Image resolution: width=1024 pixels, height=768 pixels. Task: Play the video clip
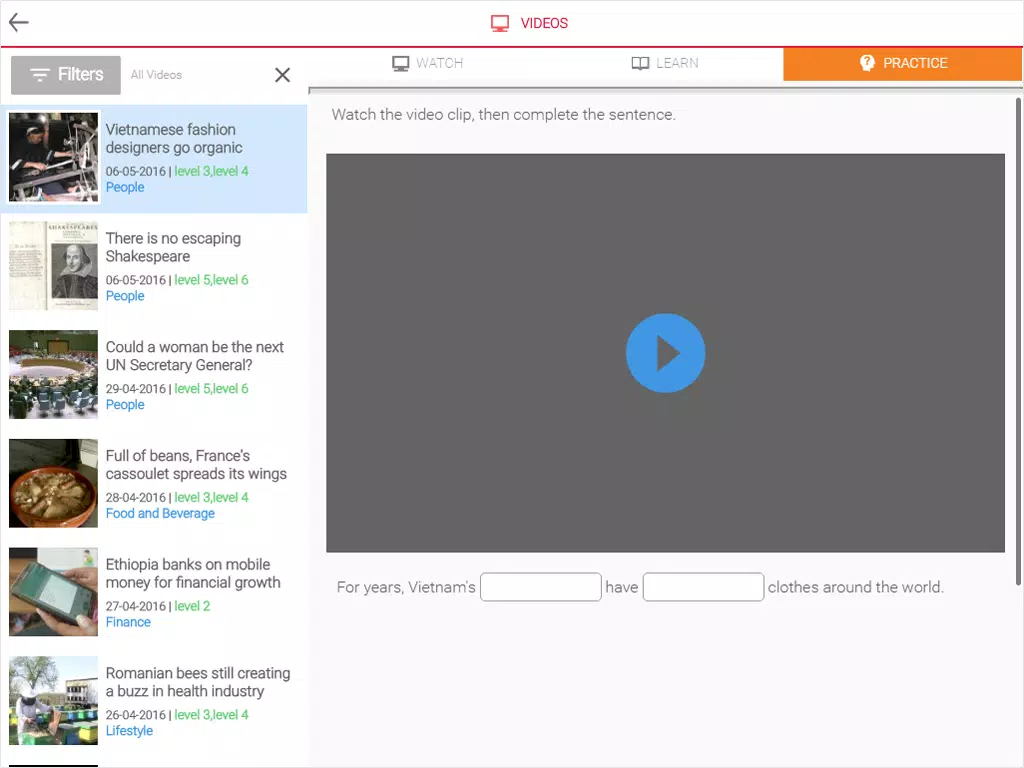pyautogui.click(x=665, y=353)
